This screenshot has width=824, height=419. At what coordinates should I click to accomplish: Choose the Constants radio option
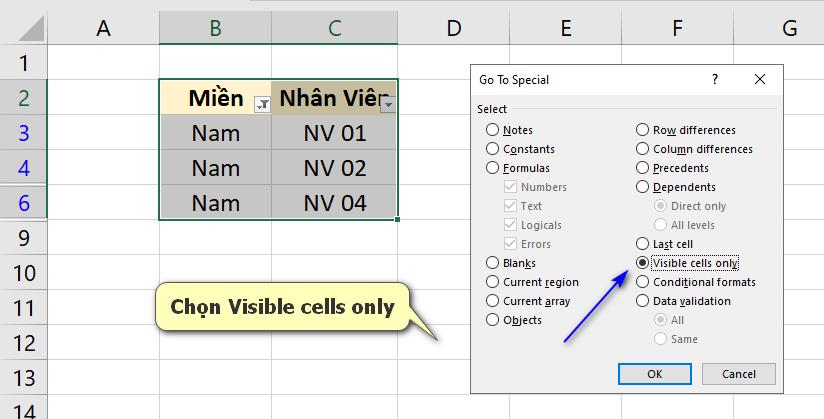point(520,149)
